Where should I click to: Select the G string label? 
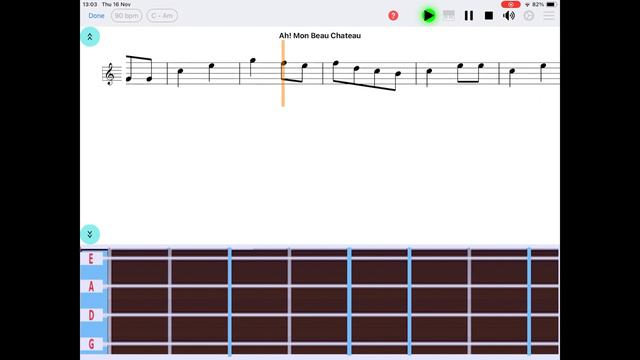point(91,344)
